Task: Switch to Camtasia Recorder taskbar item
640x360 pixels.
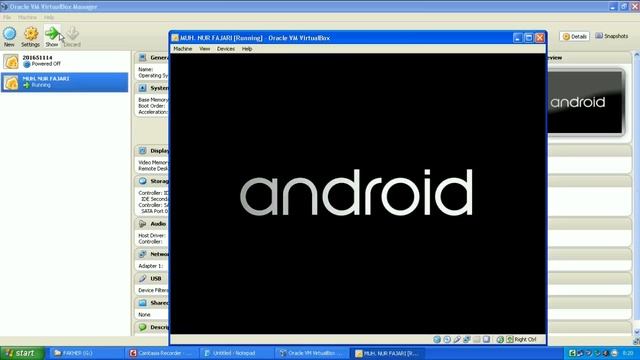Action: (x=162, y=353)
